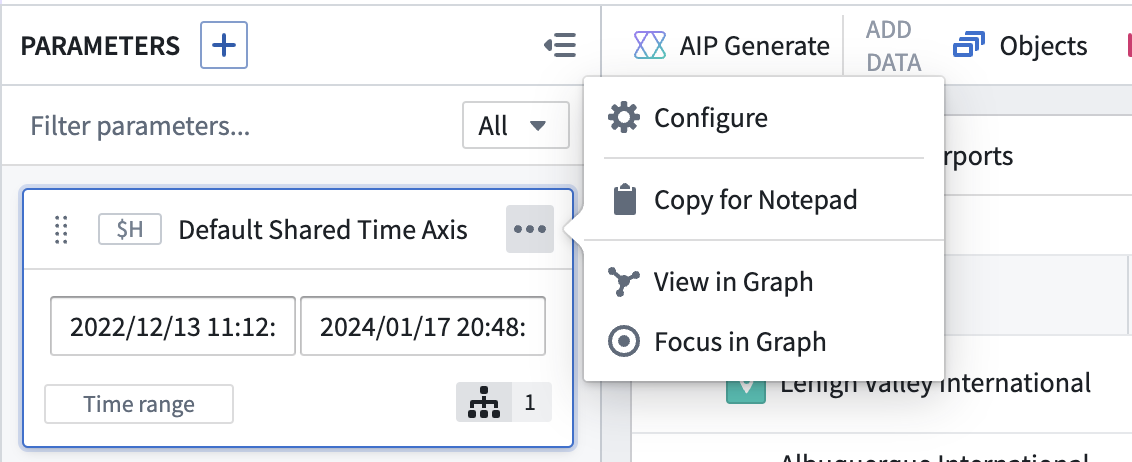Click the AIP Generate logo icon
The width and height of the screenshot is (1132, 462).
tap(649, 45)
